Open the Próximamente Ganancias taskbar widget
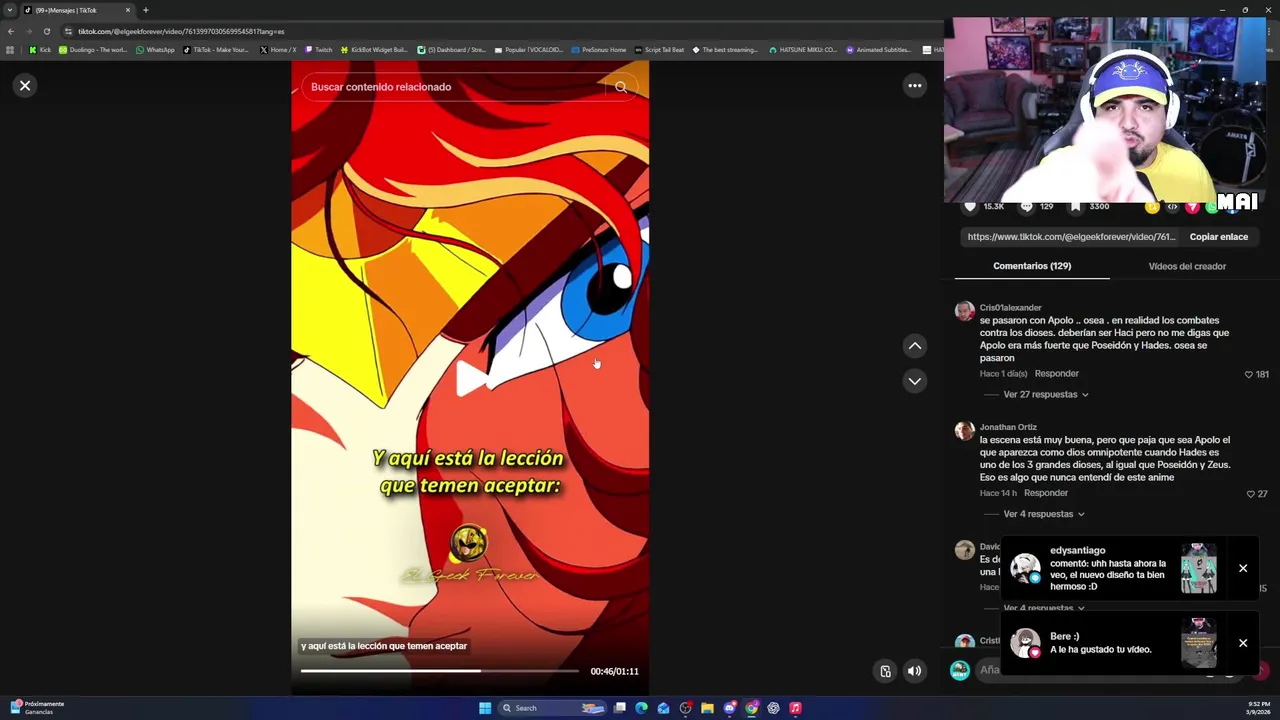Screen dimensions: 1280x720 (37, 708)
